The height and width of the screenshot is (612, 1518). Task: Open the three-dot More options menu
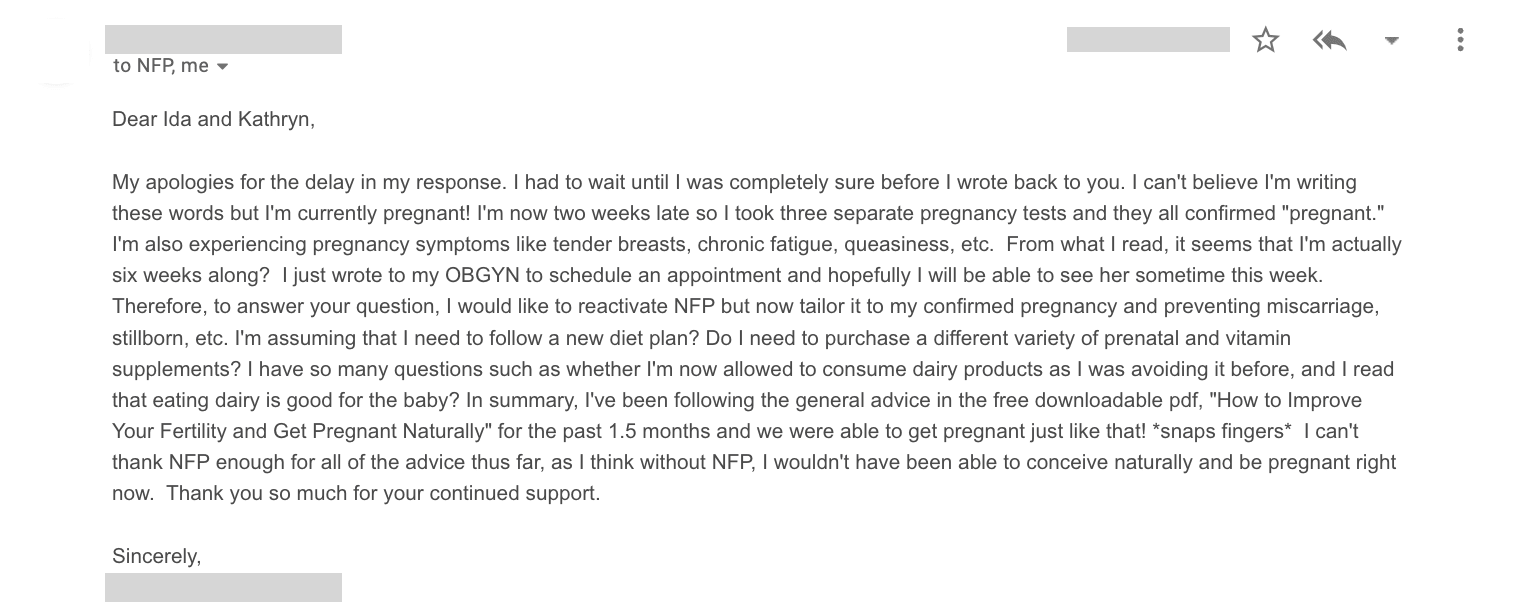1460,40
